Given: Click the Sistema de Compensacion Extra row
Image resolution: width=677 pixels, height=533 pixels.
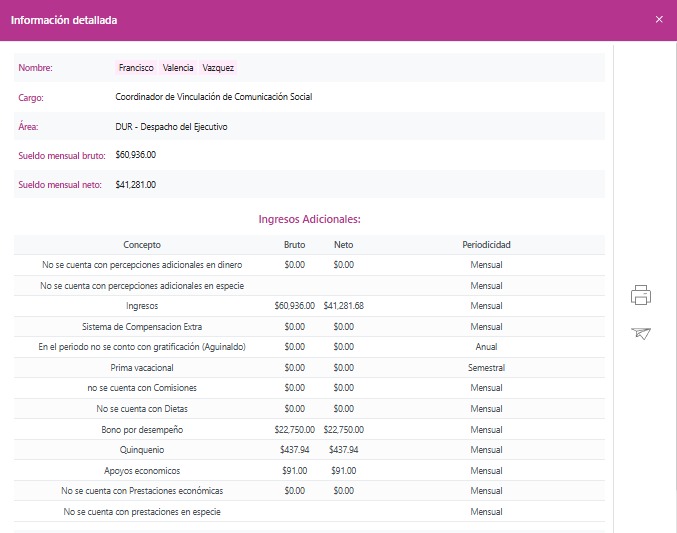Looking at the screenshot, I should pyautogui.click(x=141, y=327).
